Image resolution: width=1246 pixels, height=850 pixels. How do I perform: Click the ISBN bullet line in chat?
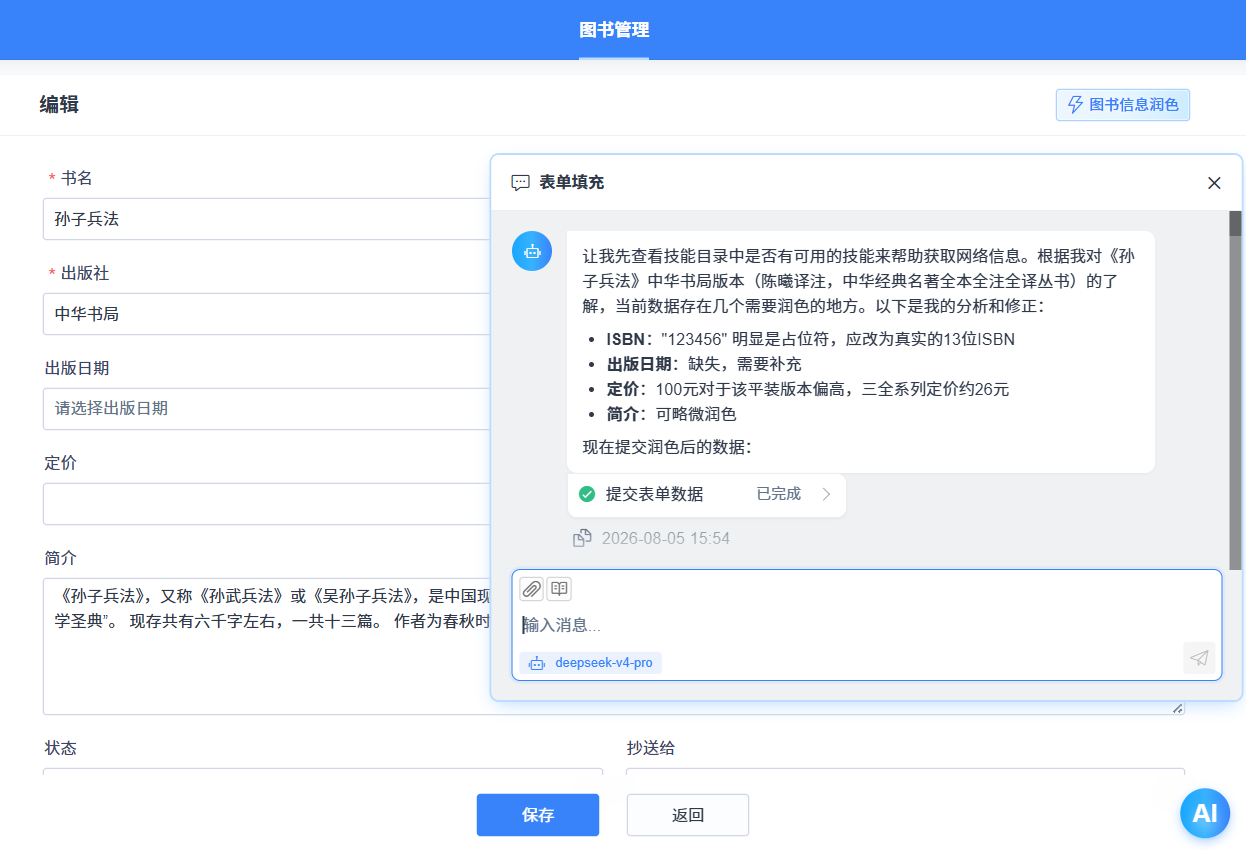[810, 339]
